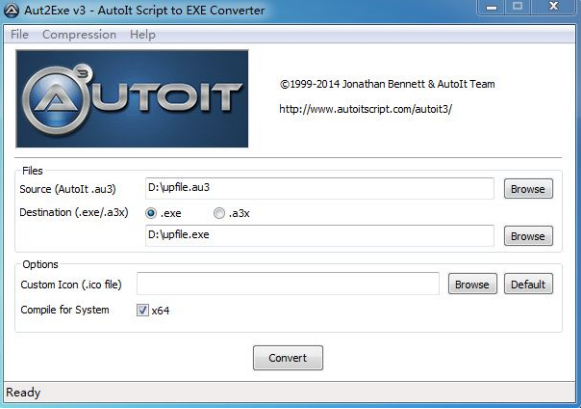Image resolution: width=581 pixels, height=409 pixels.
Task: Click the autoitscript.com URL text
Action: click(365, 109)
